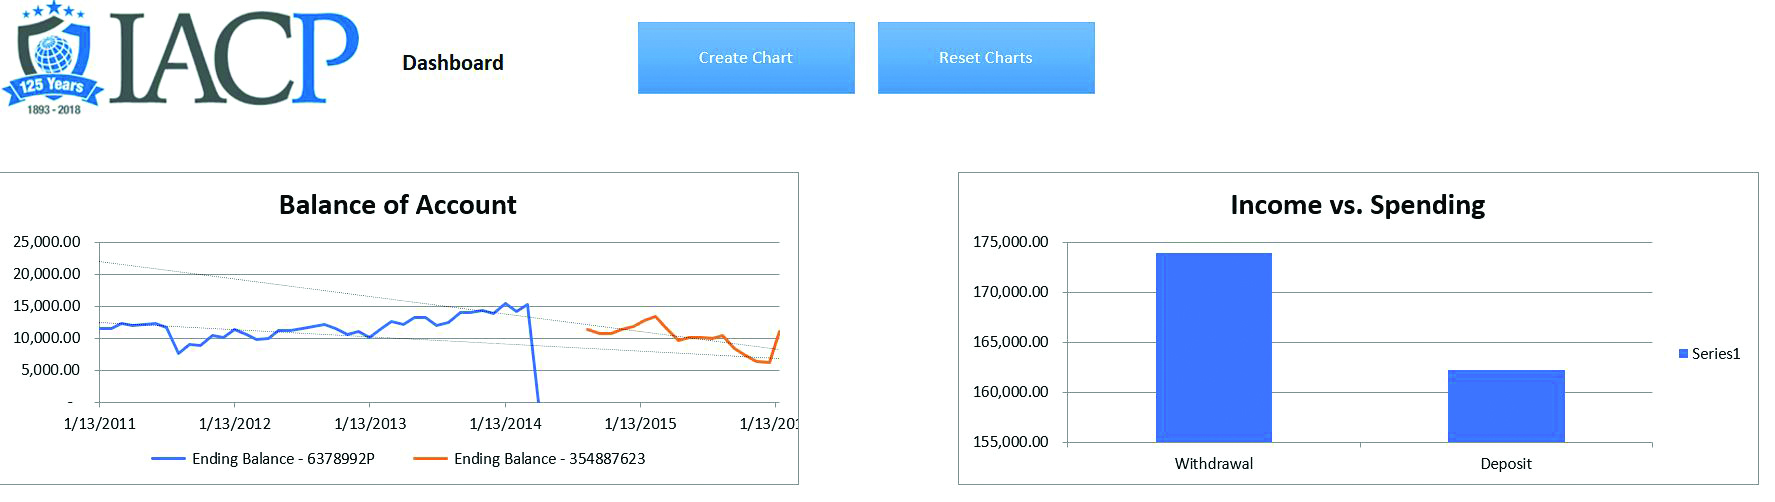The height and width of the screenshot is (502, 1775).
Task: Click the blue Series1 legend swatch
Action: [1683, 354]
